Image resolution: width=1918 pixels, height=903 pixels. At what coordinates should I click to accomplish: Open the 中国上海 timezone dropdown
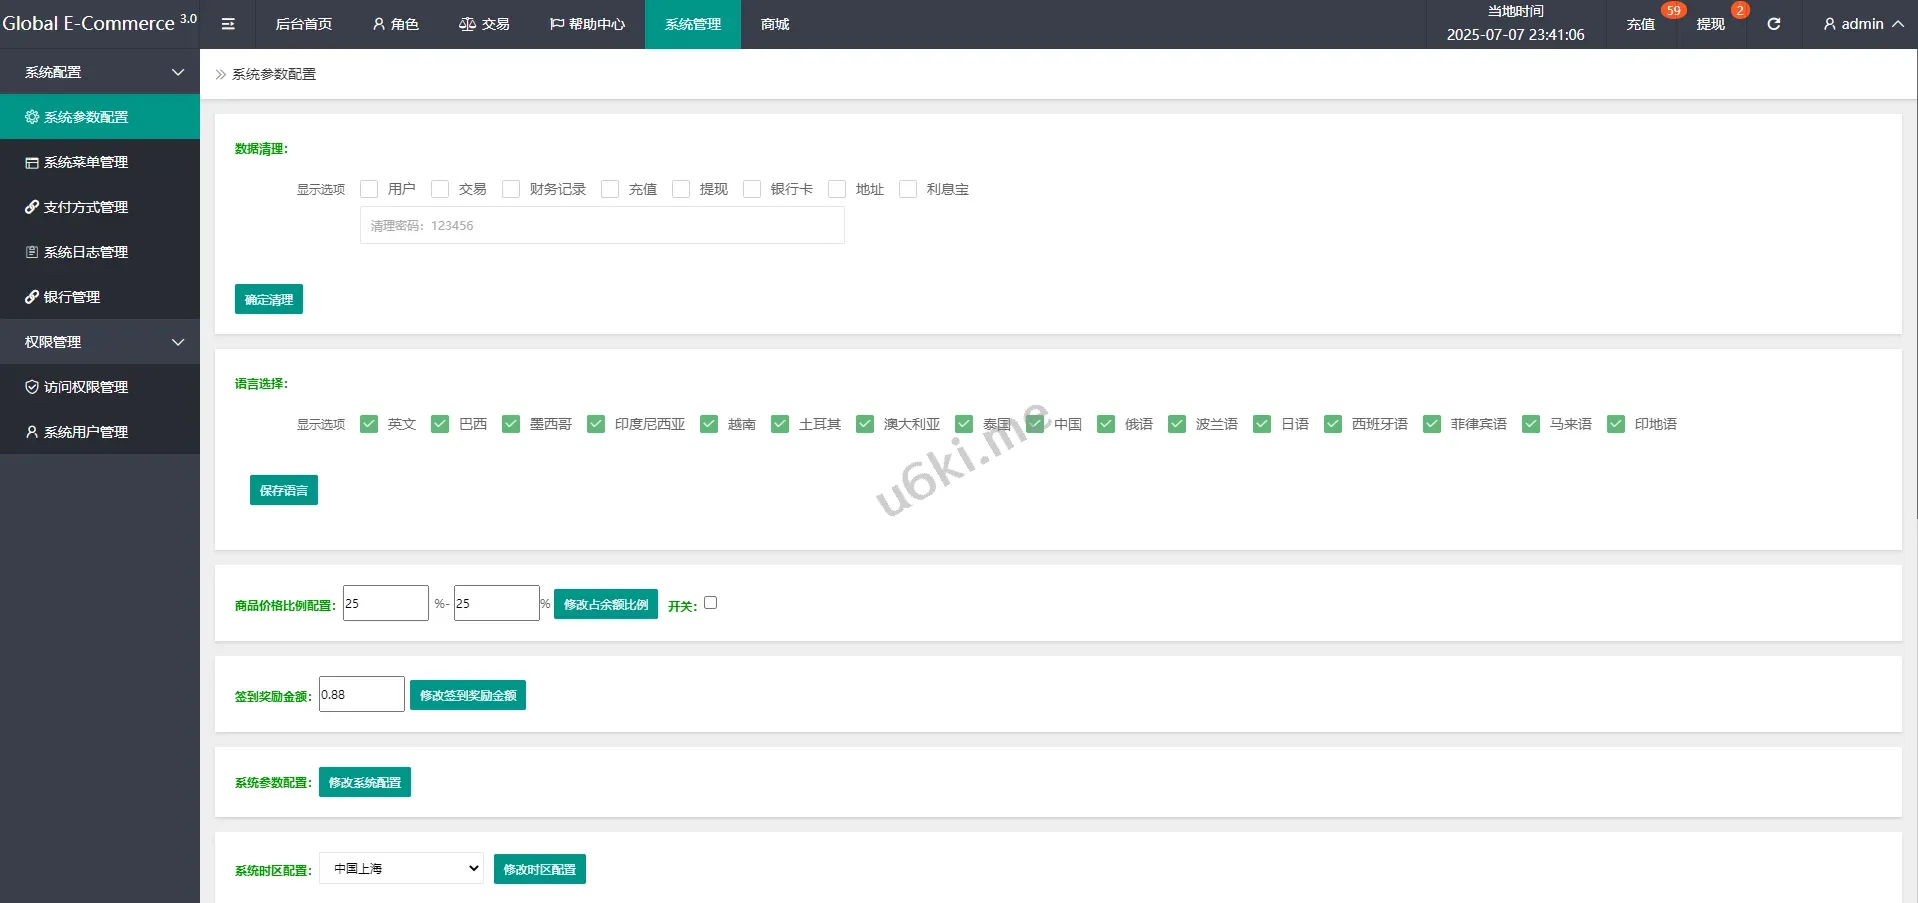(401, 868)
